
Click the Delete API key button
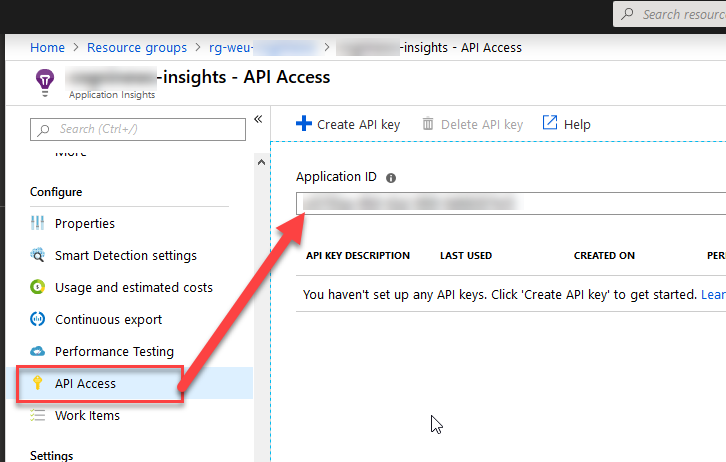coord(472,124)
